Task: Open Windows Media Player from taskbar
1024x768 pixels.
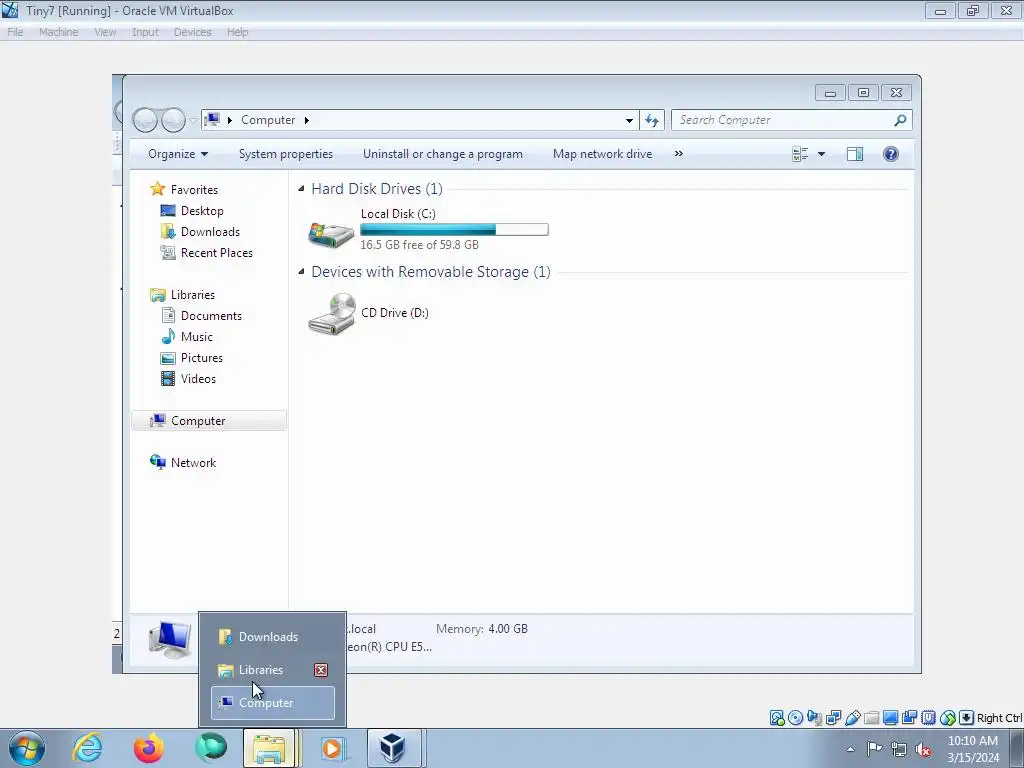Action: 332,748
